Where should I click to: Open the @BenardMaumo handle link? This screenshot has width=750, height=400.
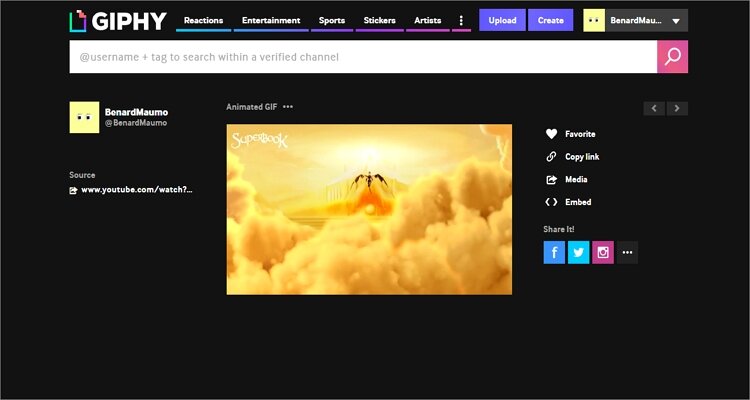tap(136, 123)
